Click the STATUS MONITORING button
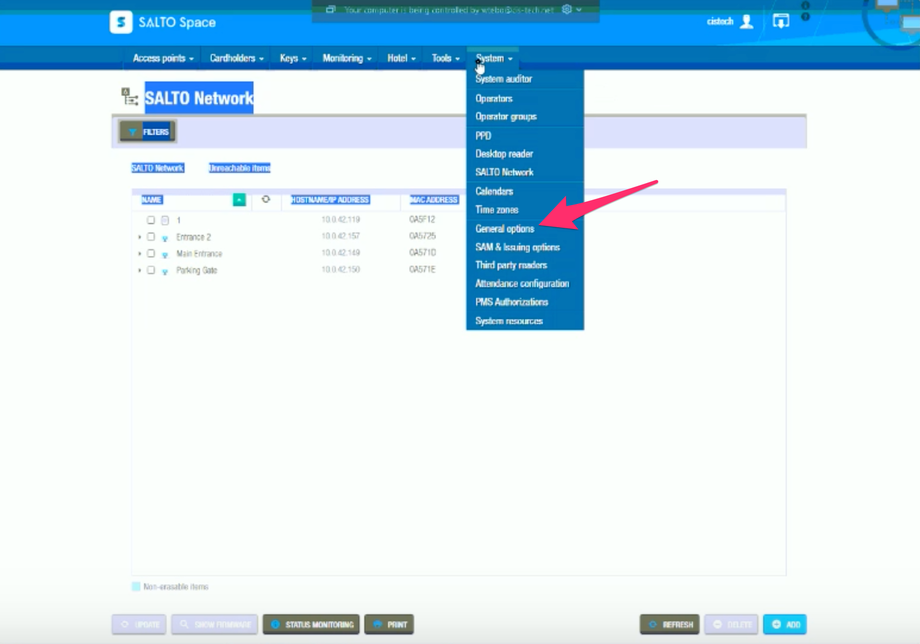The height and width of the screenshot is (644, 920). [312, 625]
